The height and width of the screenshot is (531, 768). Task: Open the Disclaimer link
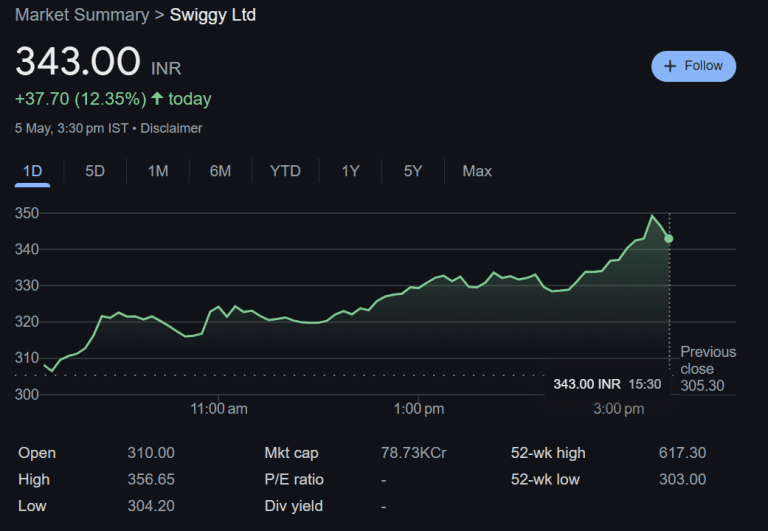pos(171,128)
